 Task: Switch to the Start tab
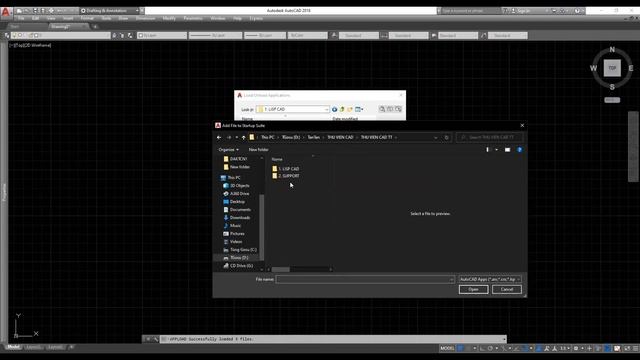pyautogui.click(x=15, y=27)
